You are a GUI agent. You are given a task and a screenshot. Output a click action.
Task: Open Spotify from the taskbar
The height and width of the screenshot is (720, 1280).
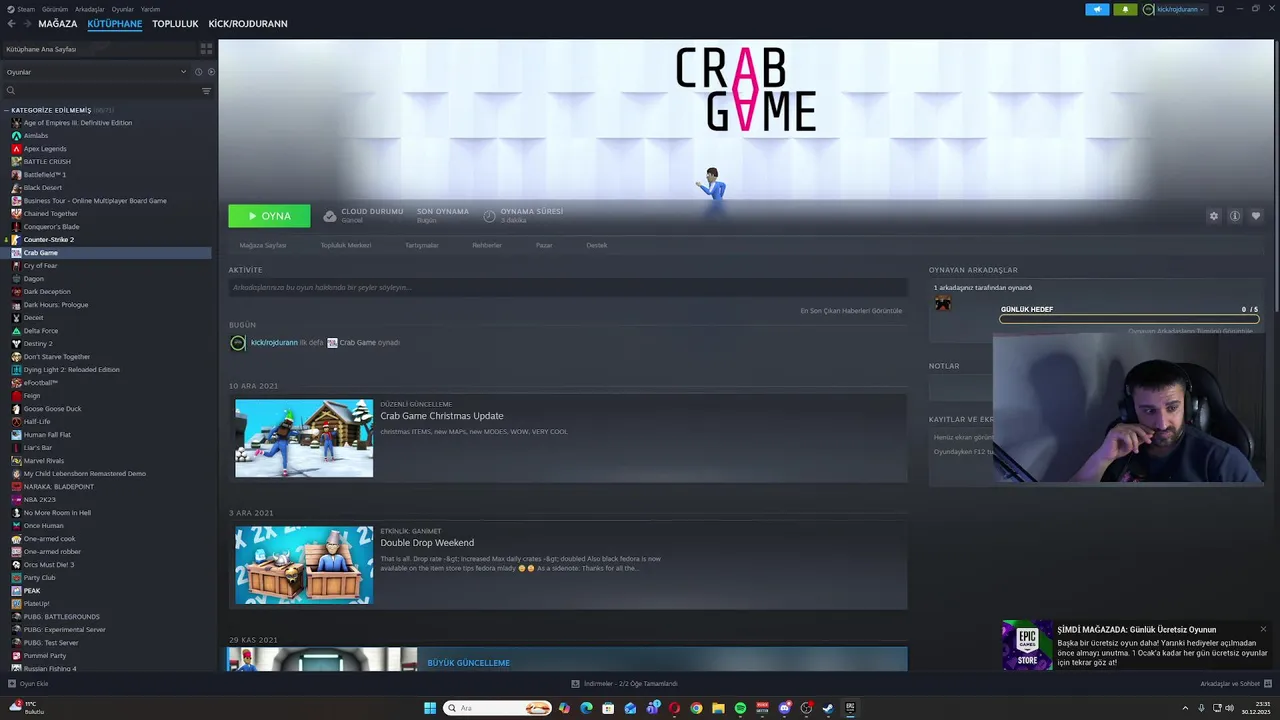[x=740, y=708]
